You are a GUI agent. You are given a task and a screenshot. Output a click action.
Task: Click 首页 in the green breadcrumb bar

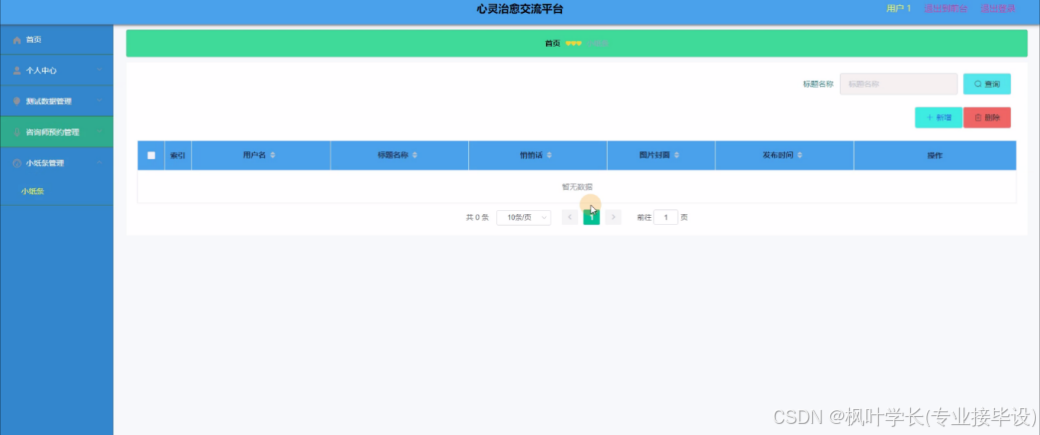coord(552,44)
